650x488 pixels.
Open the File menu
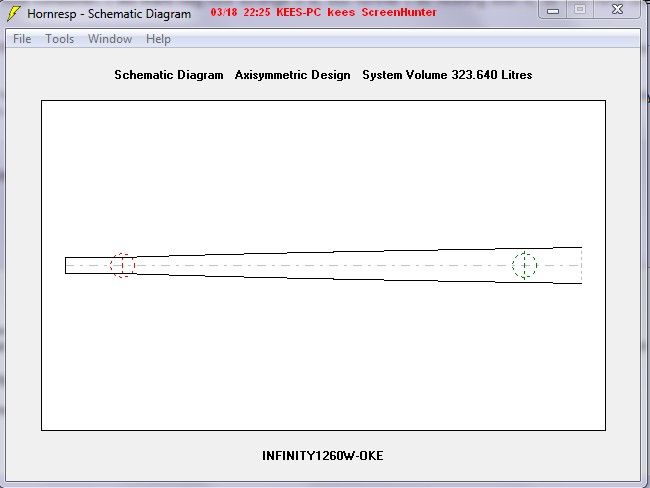[x=22, y=39]
